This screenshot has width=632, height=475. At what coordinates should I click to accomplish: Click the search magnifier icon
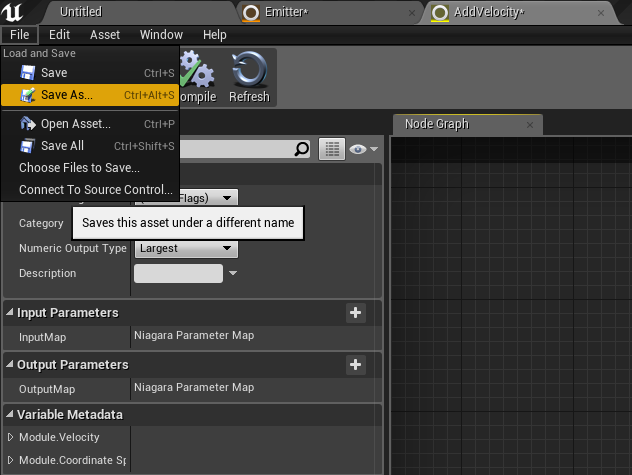301,149
